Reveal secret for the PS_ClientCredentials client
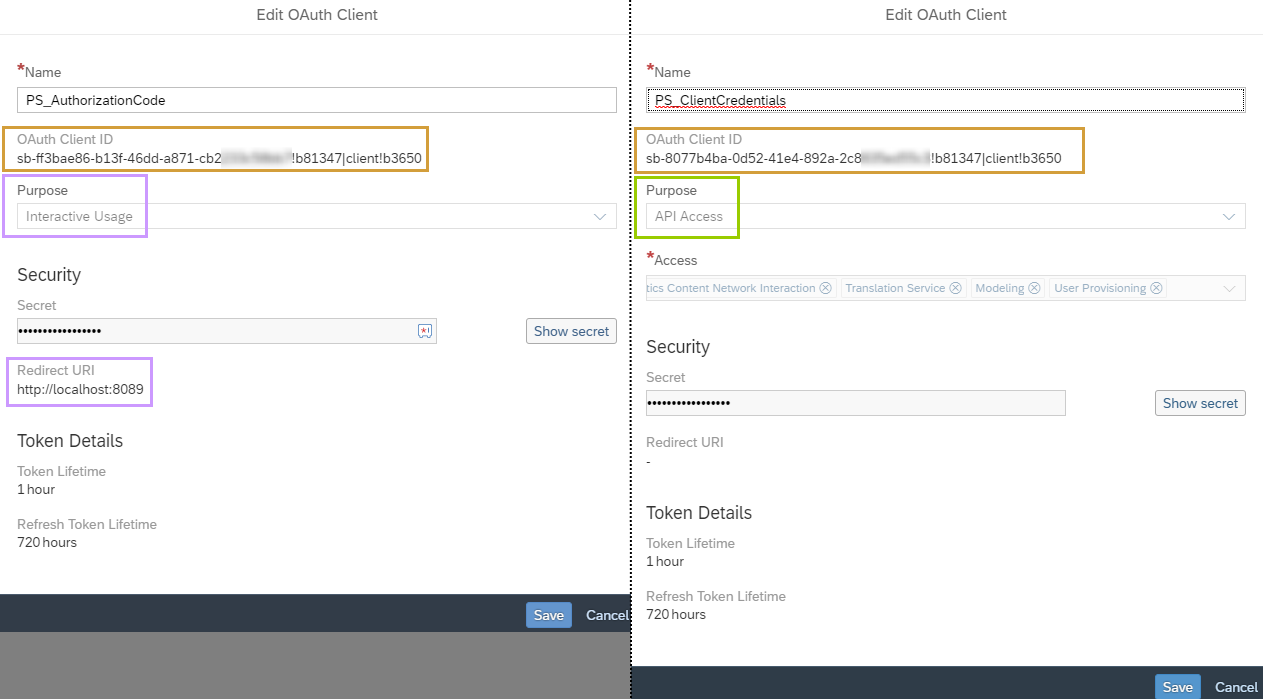Viewport: 1263px width, 699px height. pos(1200,403)
